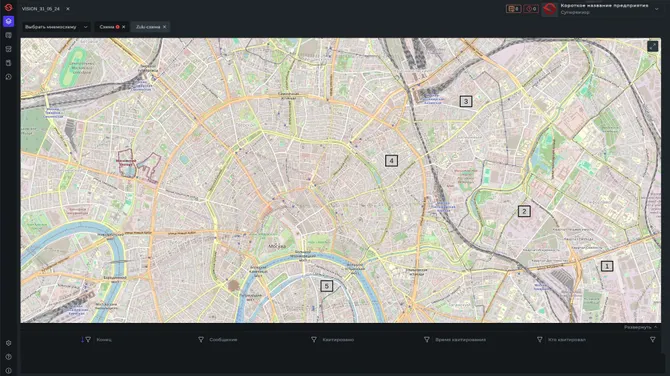Click filter funnel between Время квитирования and Кто квитировал
670x376 pixels.
539,340
